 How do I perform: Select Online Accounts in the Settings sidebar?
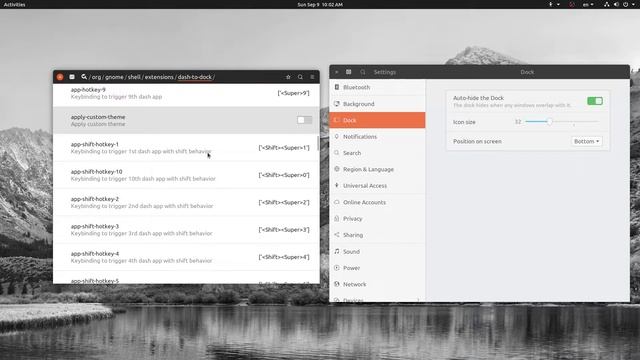tap(377, 202)
